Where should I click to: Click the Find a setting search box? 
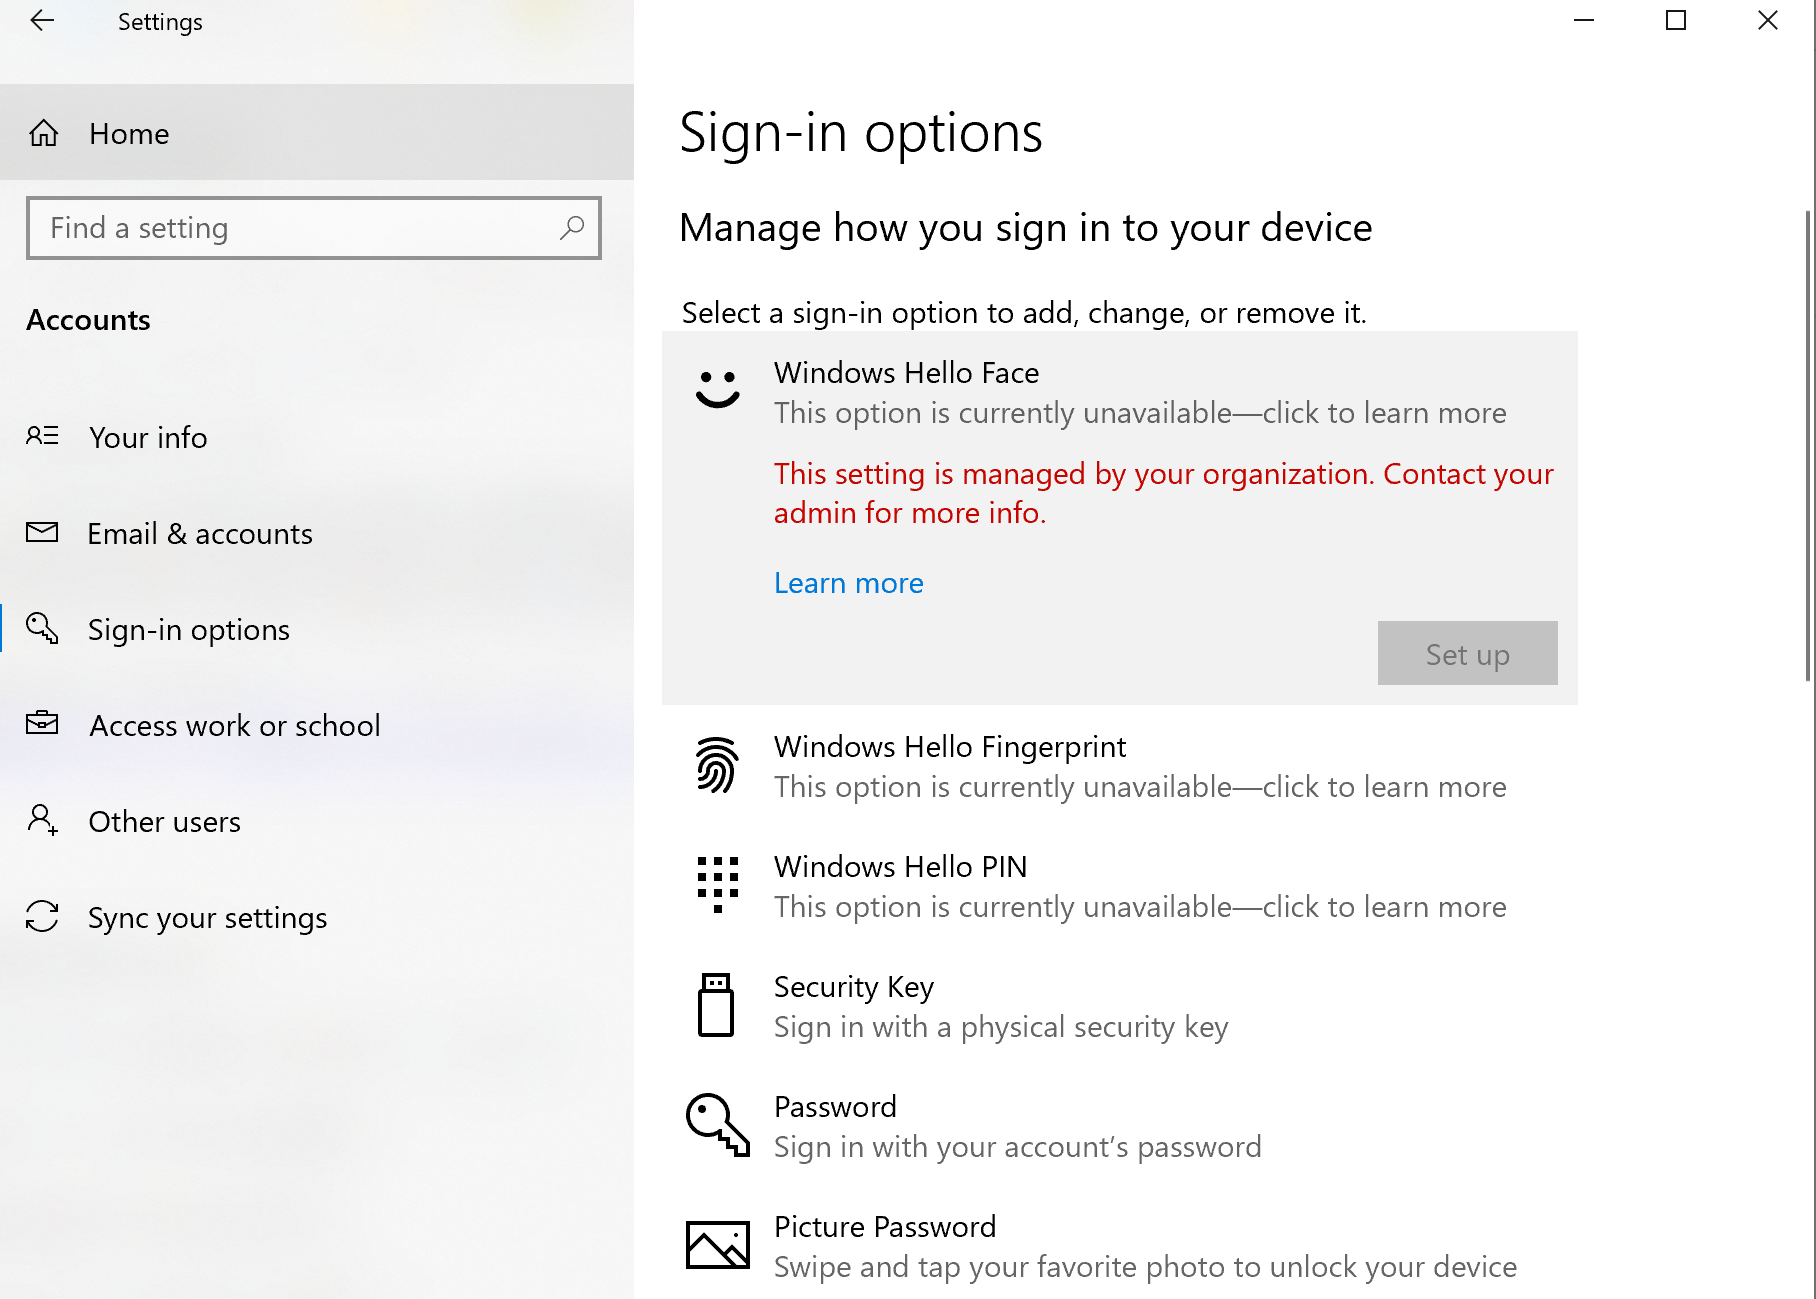[300, 228]
